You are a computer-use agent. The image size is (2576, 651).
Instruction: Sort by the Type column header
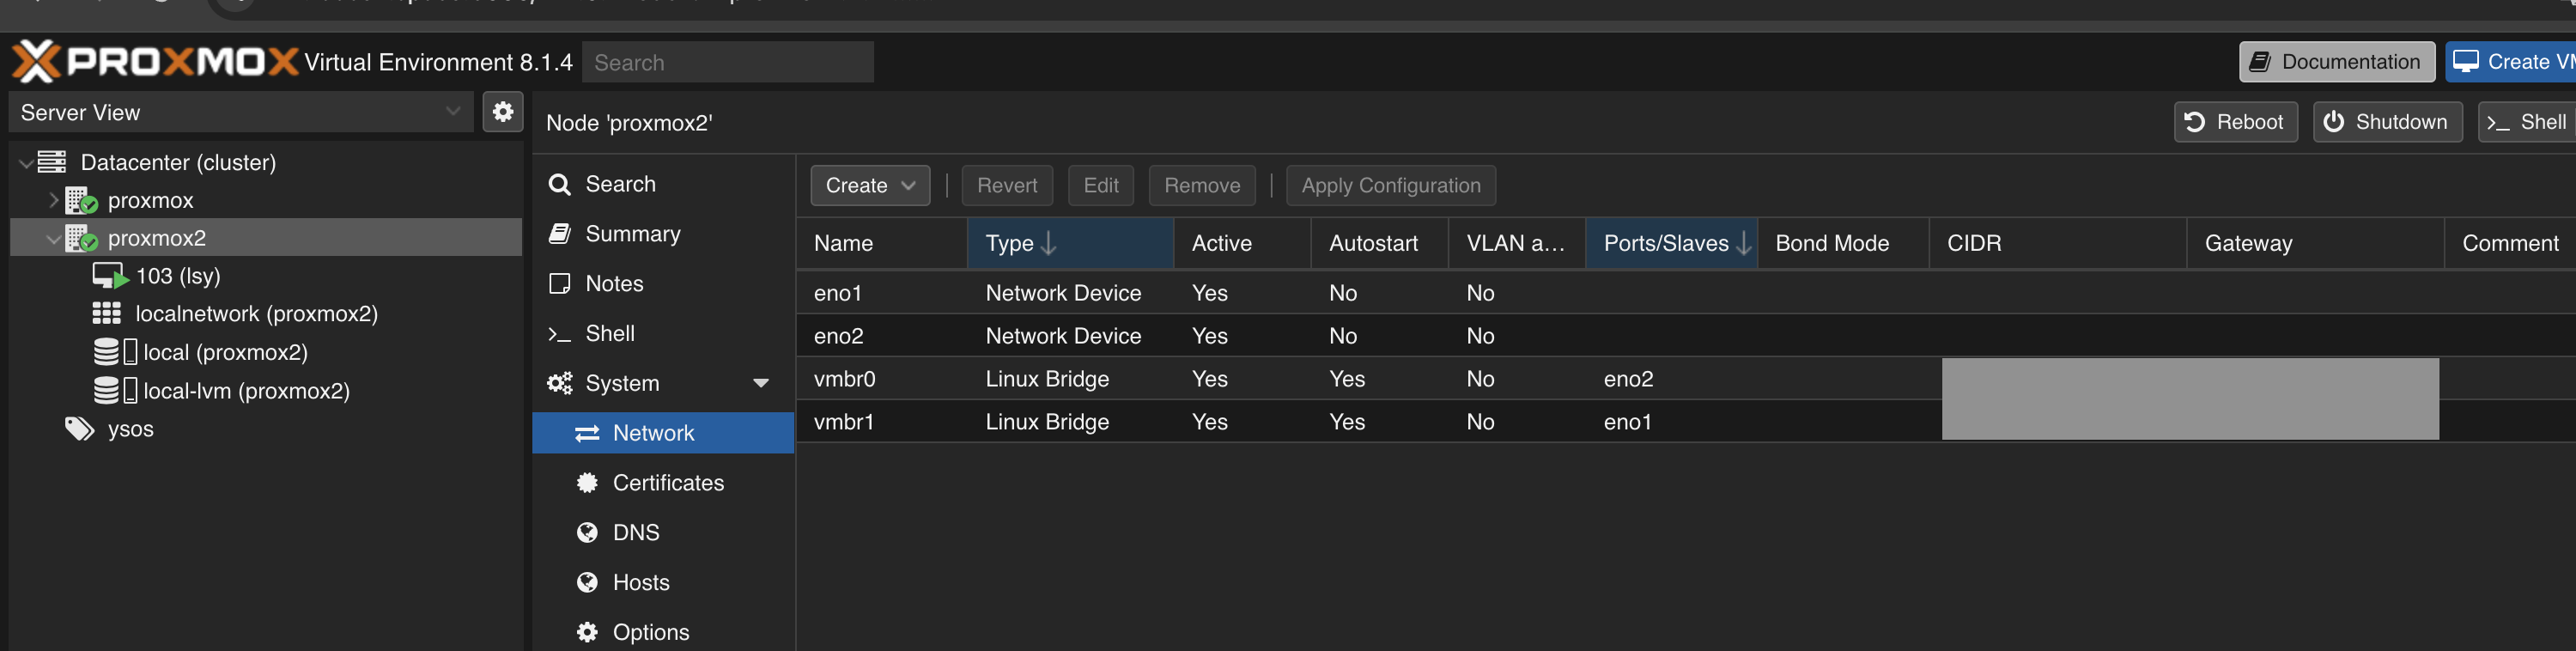1070,243
